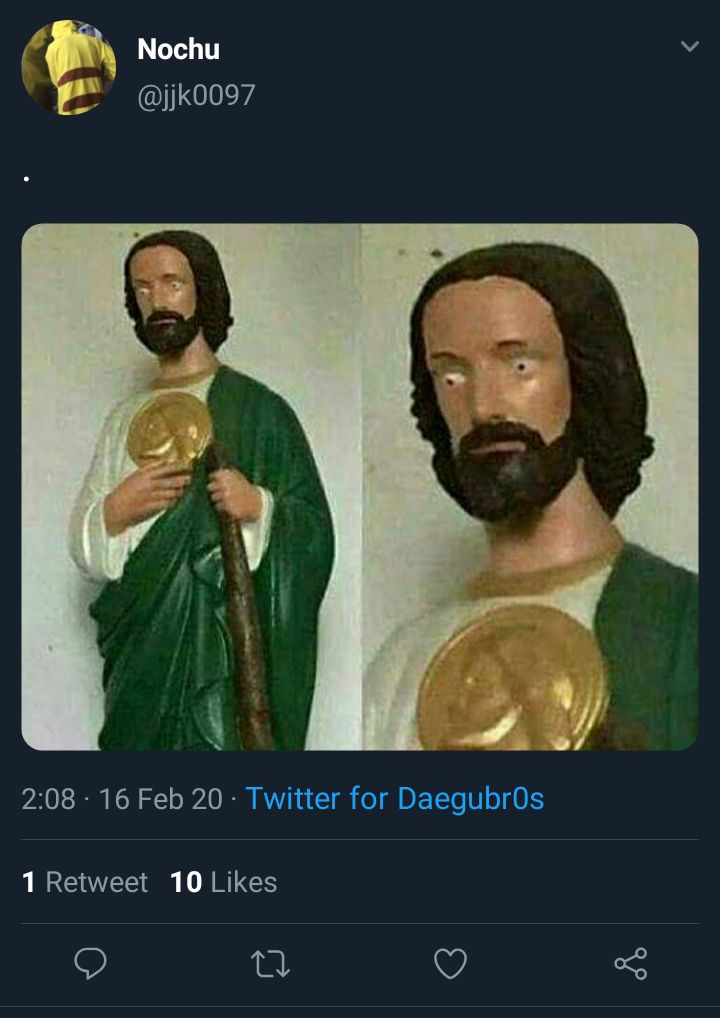
Task: Tap the single-dot tweet text
Action: pyautogui.click(x=26, y=179)
